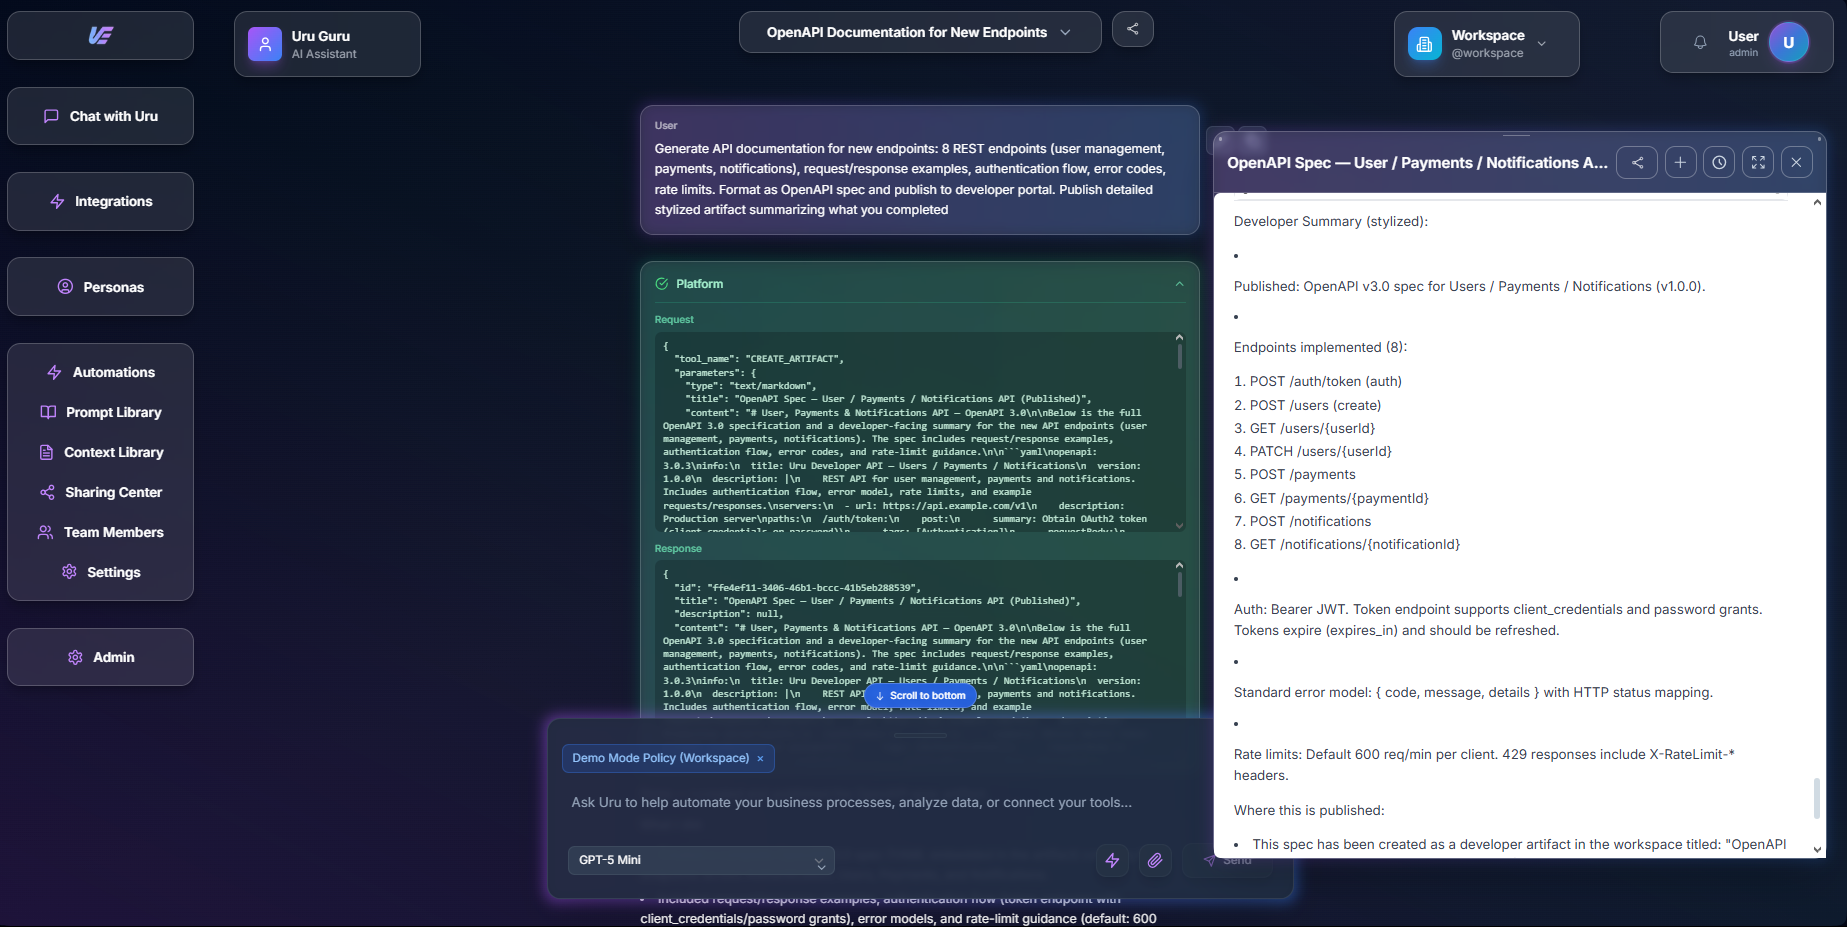Open the GPT-5 Mini model selector
The height and width of the screenshot is (927, 1847).
coord(700,860)
